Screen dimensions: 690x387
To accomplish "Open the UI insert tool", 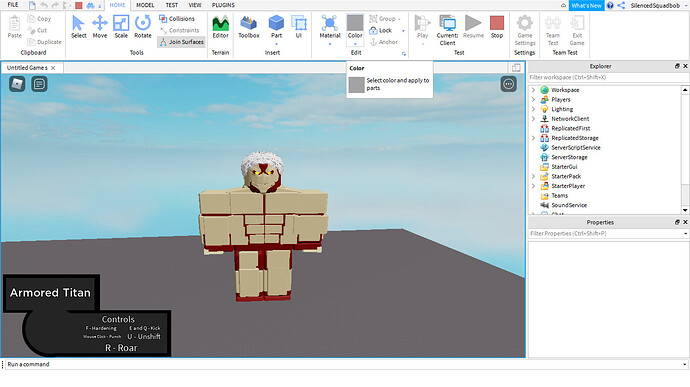I will coord(299,27).
